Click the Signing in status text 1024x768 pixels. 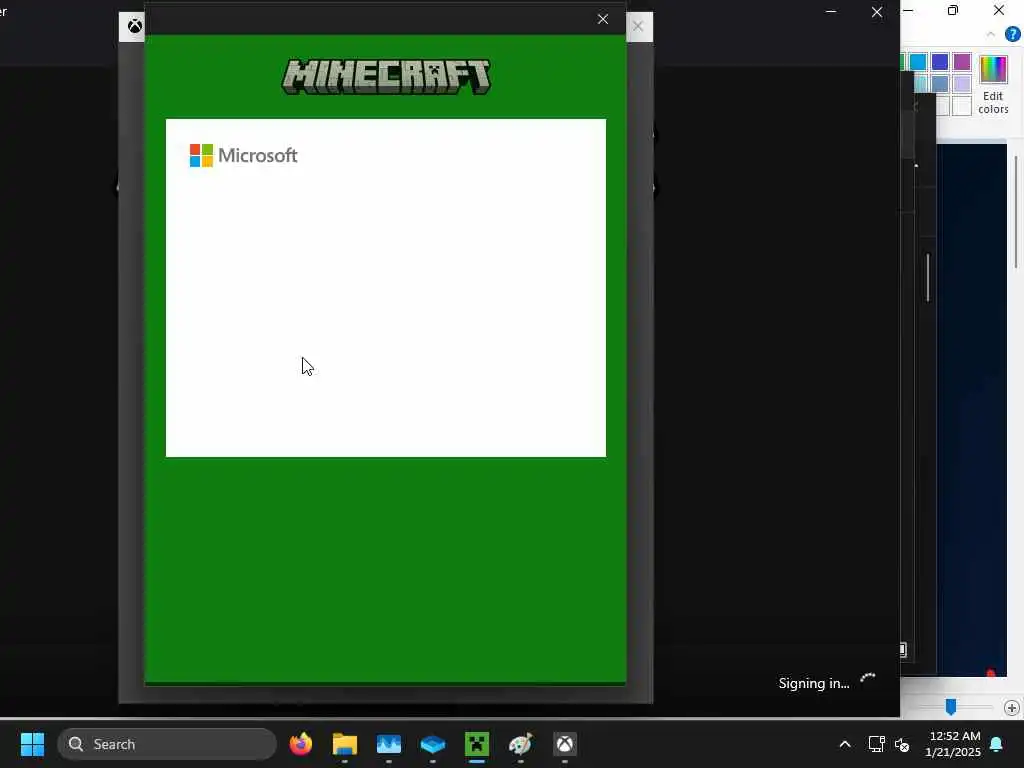(814, 683)
